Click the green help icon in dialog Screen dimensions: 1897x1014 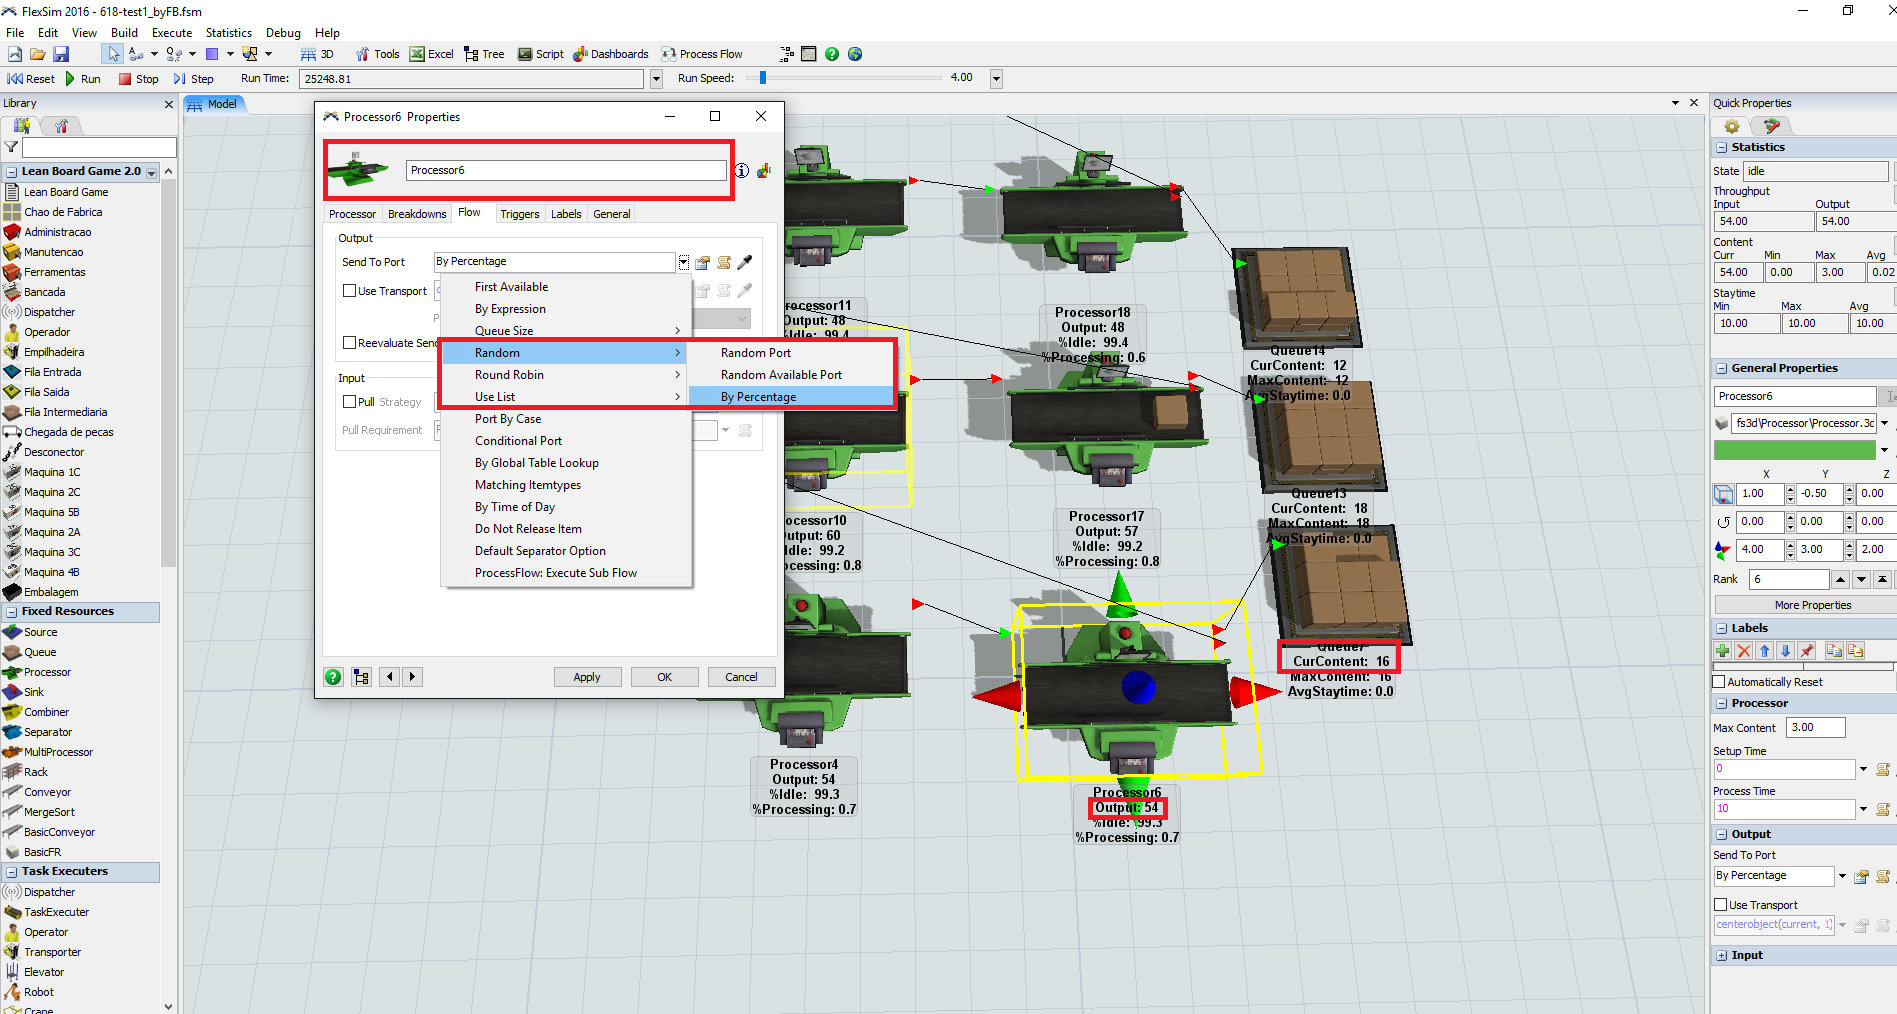pos(333,677)
